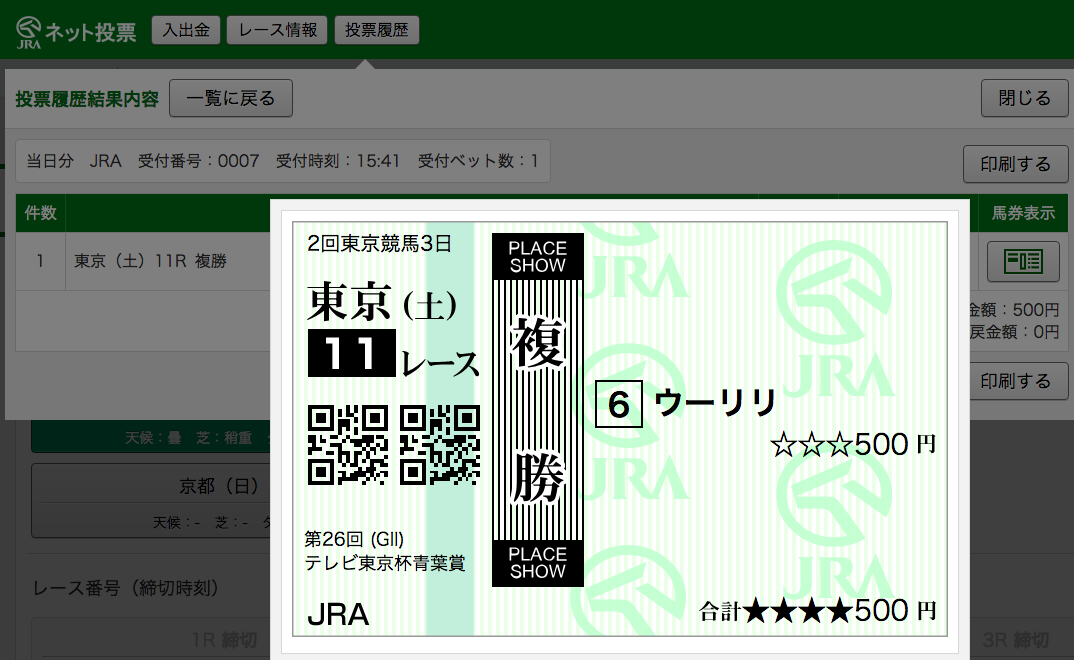Click horse name ウーリリ on ticket
Screen dimensions: 1074x660
coord(714,403)
